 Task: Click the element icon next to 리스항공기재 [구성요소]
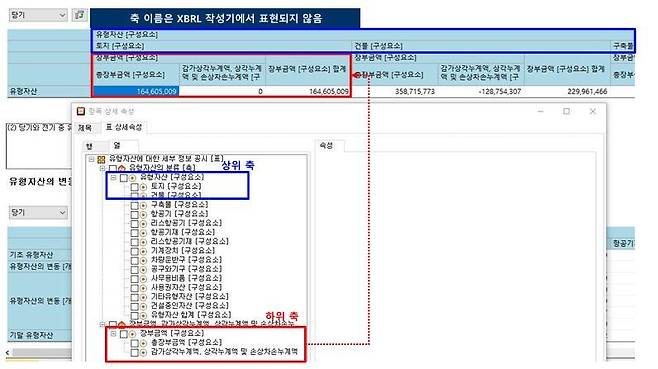[x=144, y=242]
